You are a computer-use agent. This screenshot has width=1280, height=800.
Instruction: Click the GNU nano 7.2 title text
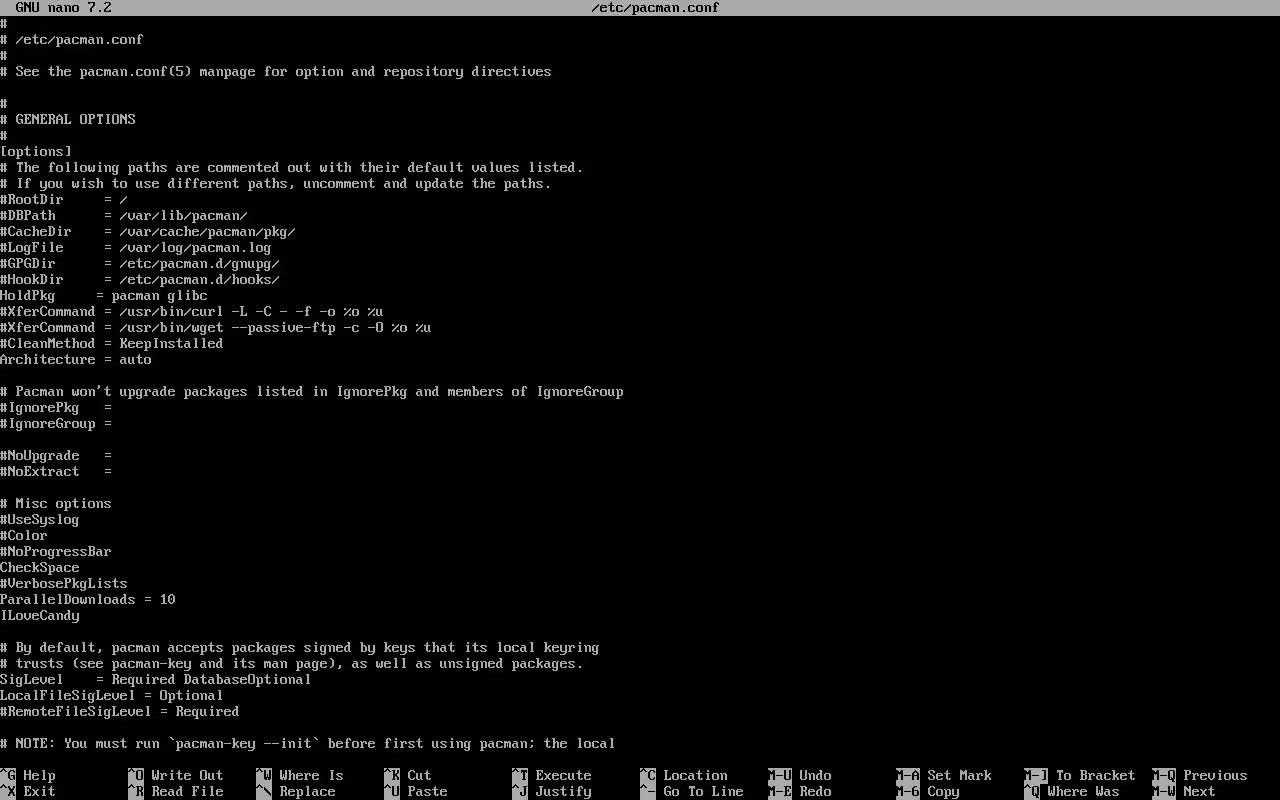click(63, 7)
